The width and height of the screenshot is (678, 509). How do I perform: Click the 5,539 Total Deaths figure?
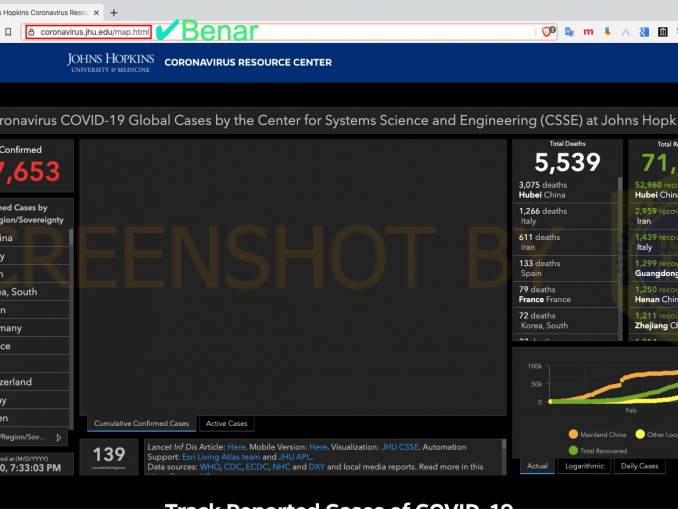tap(567, 163)
